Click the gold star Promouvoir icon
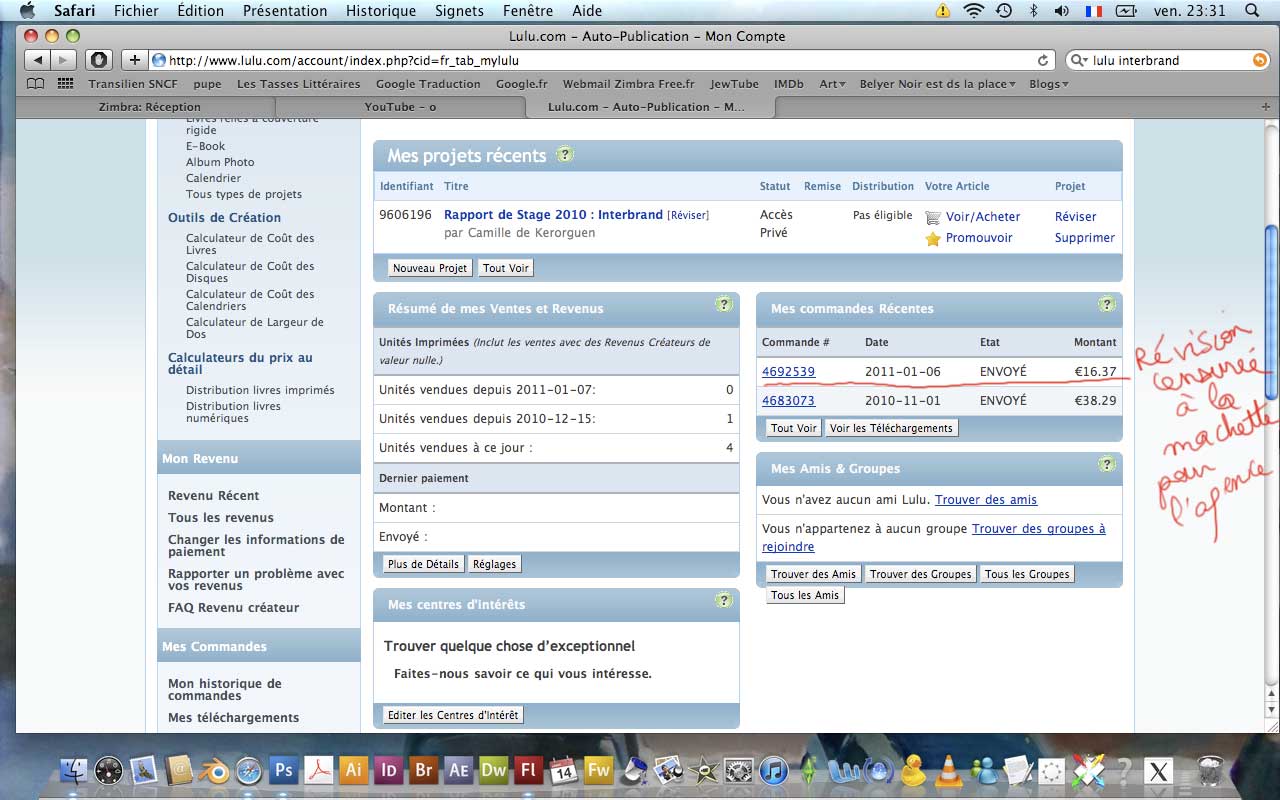Image resolution: width=1280 pixels, height=800 pixels. (933, 239)
